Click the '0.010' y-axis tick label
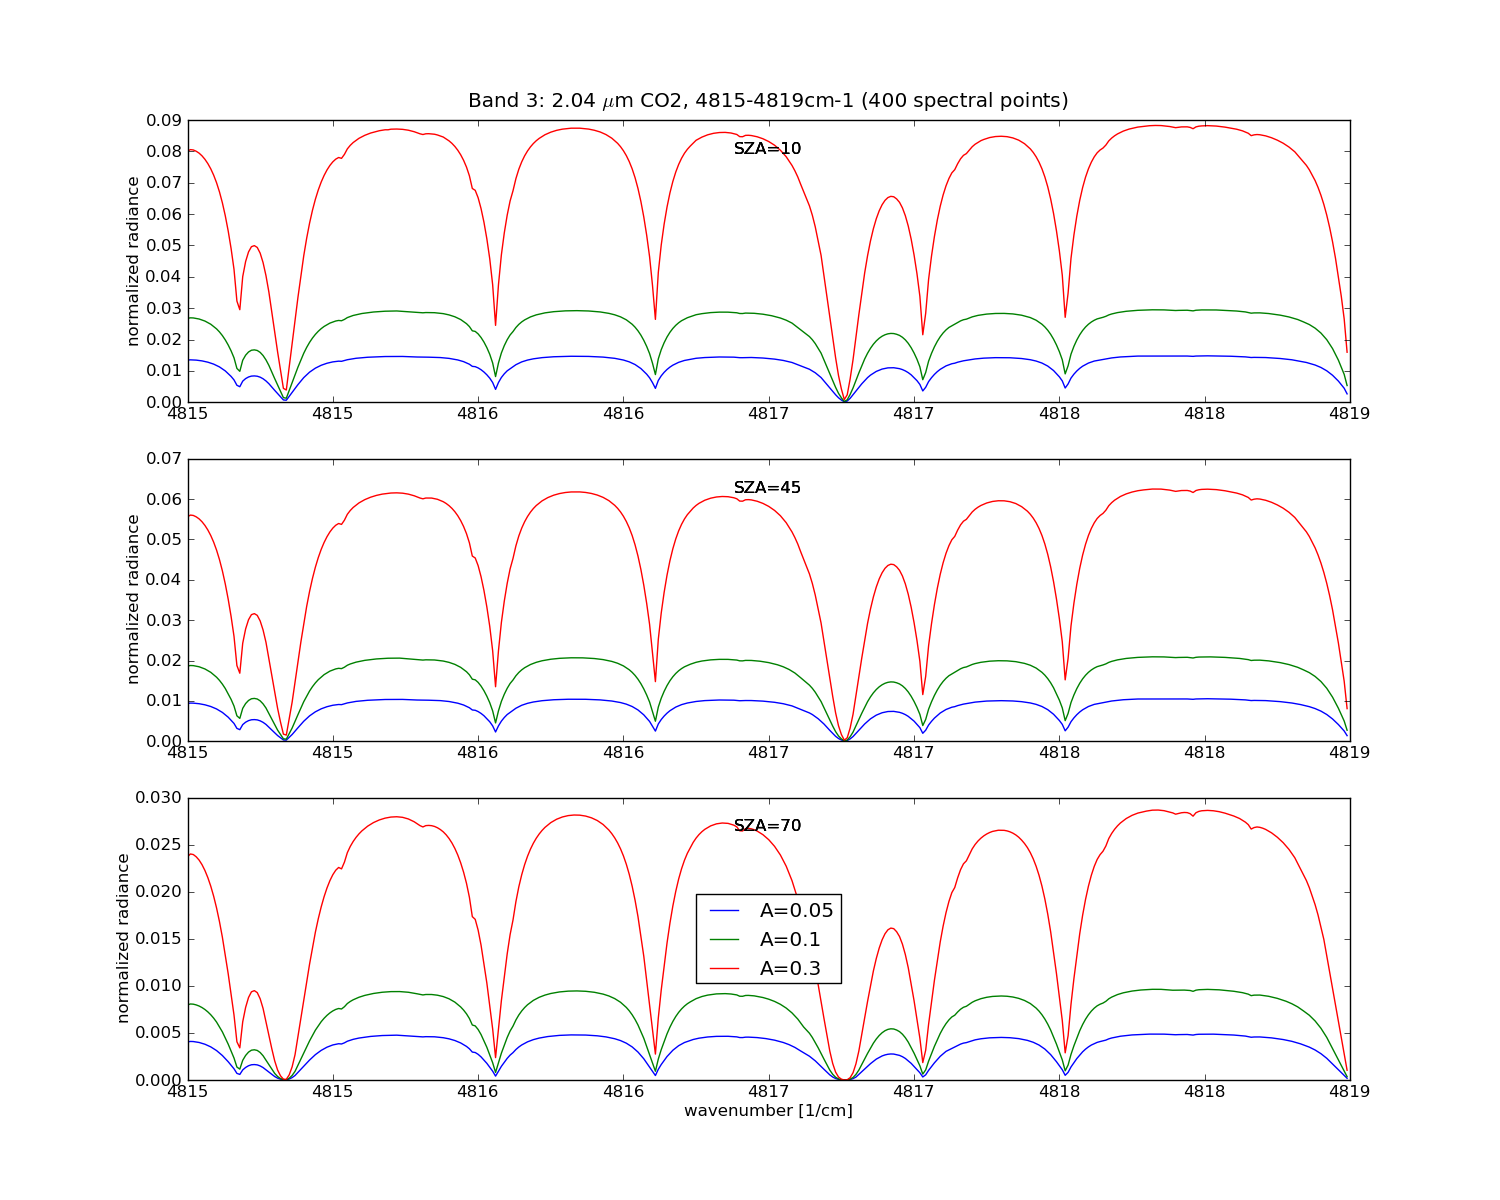Screen dimensions: 1500x1200 coord(159,986)
